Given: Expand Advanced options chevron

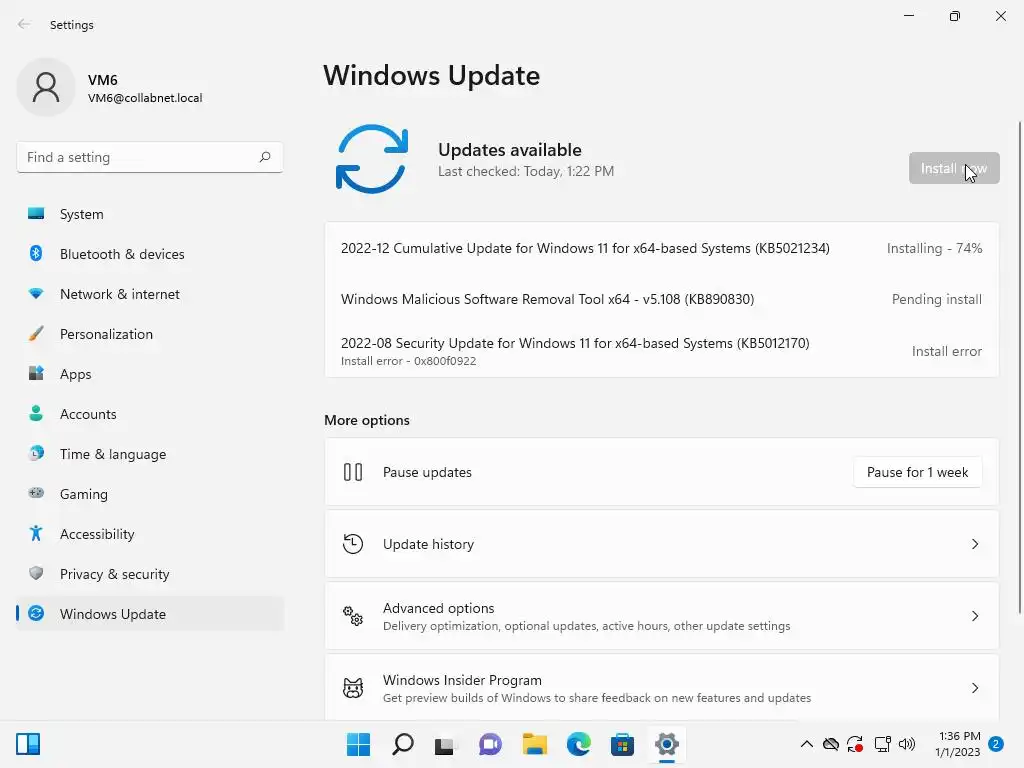Looking at the screenshot, I should (x=975, y=616).
